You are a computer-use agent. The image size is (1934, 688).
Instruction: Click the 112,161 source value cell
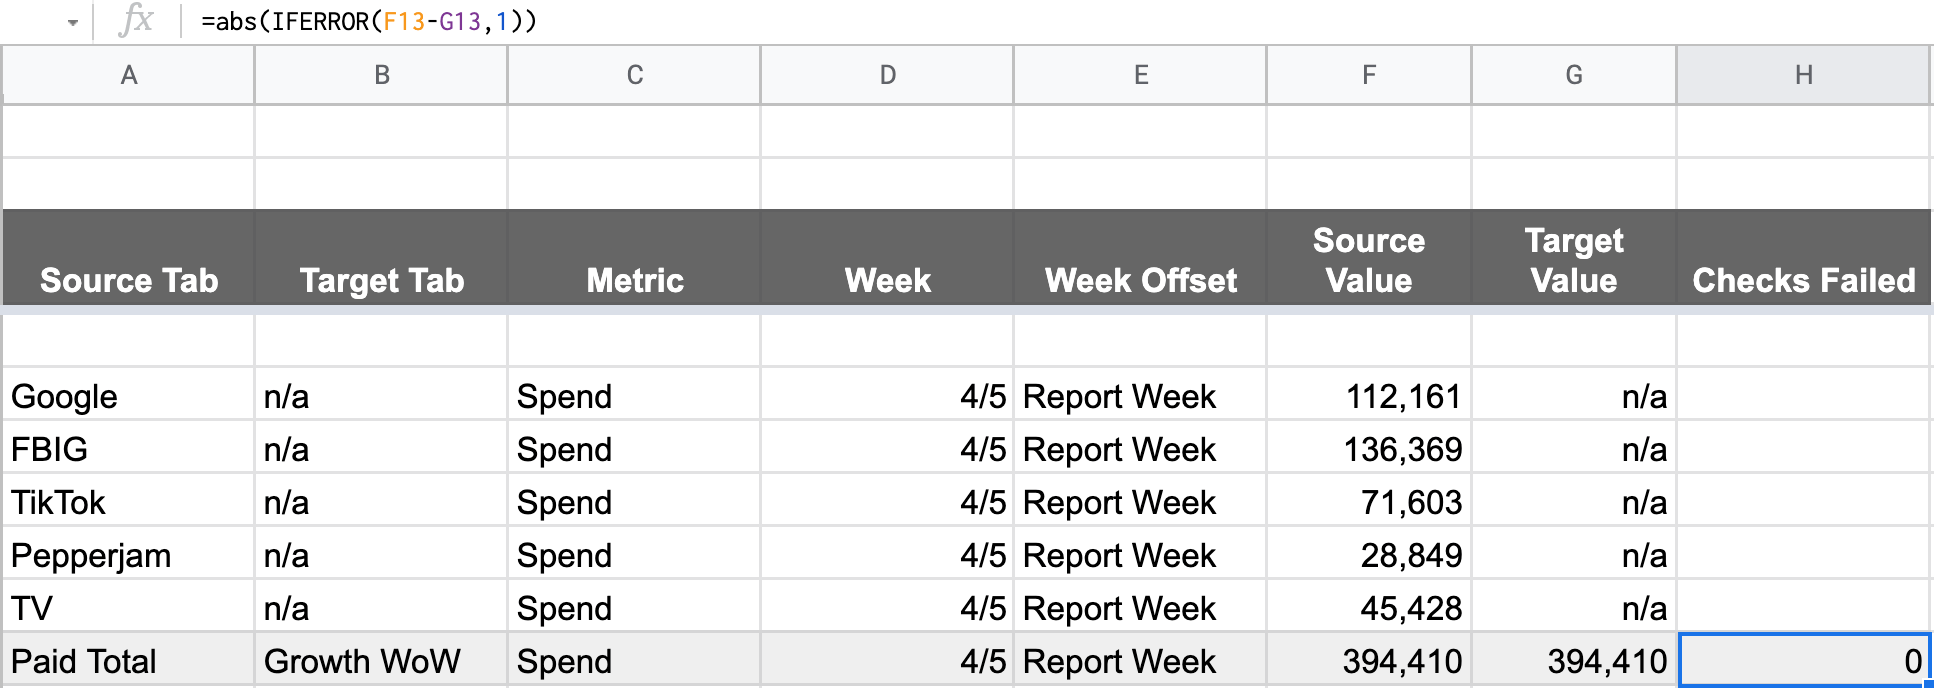click(x=1369, y=396)
